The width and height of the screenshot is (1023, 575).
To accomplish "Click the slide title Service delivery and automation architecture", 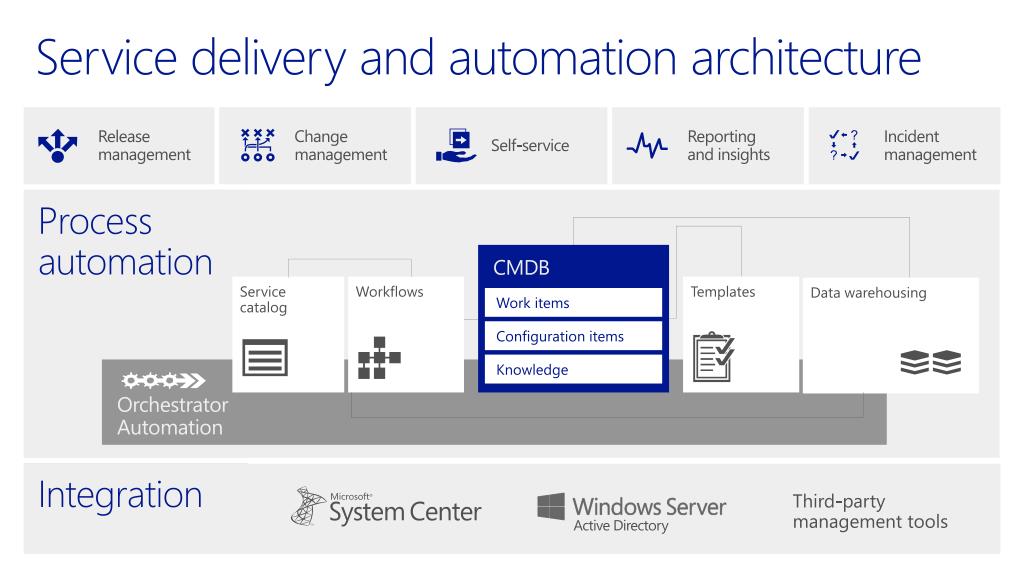I will click(478, 59).
